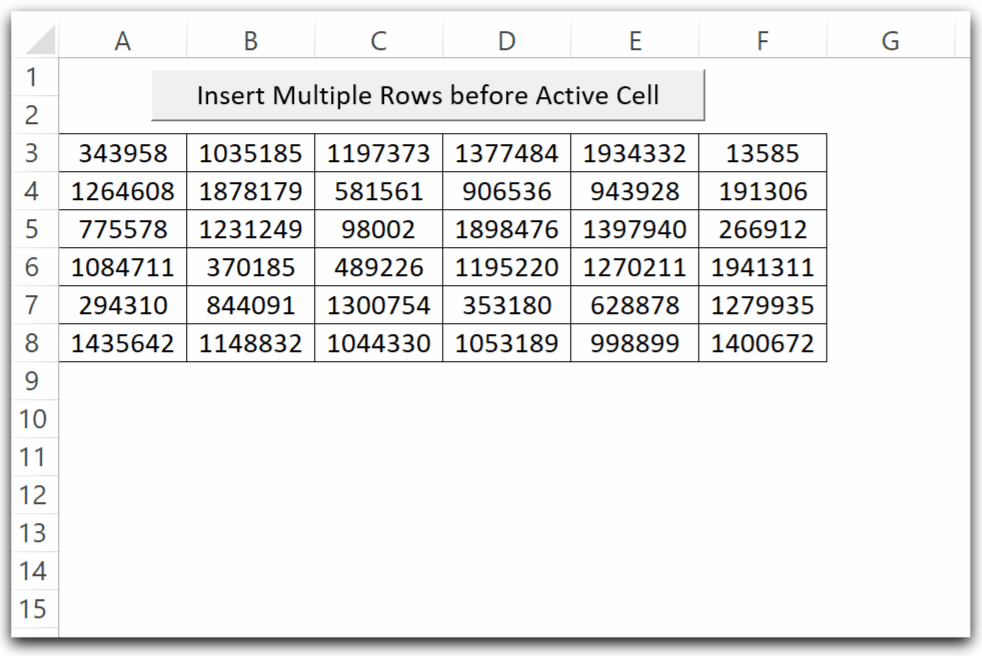
Task: Select the cell with value 1400672
Action: (x=762, y=343)
